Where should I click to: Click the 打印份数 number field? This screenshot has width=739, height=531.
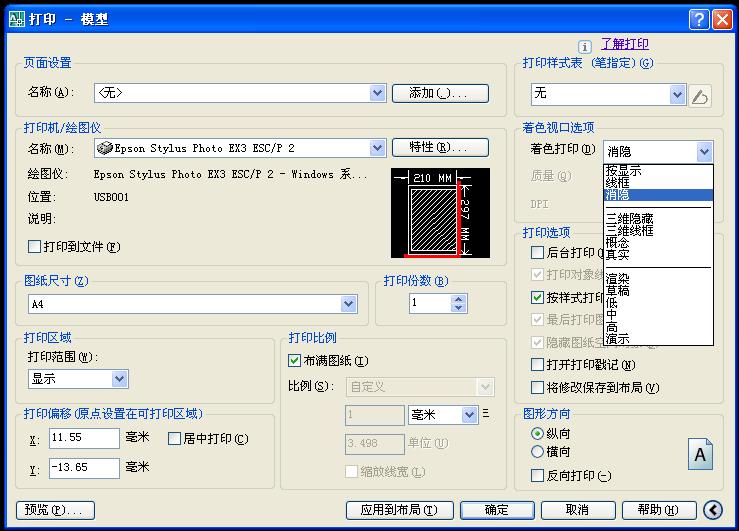430,303
